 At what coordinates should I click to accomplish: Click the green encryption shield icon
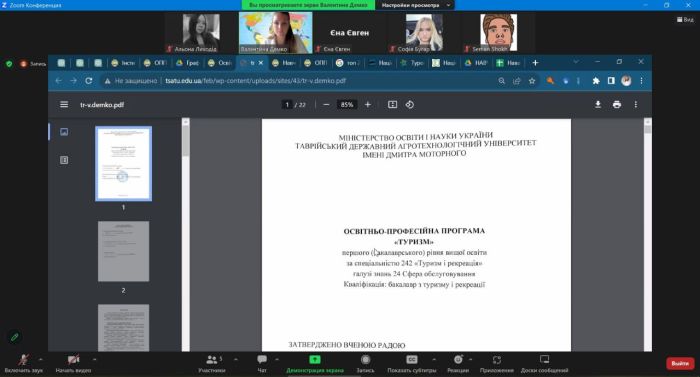pyautogui.click(x=9, y=64)
